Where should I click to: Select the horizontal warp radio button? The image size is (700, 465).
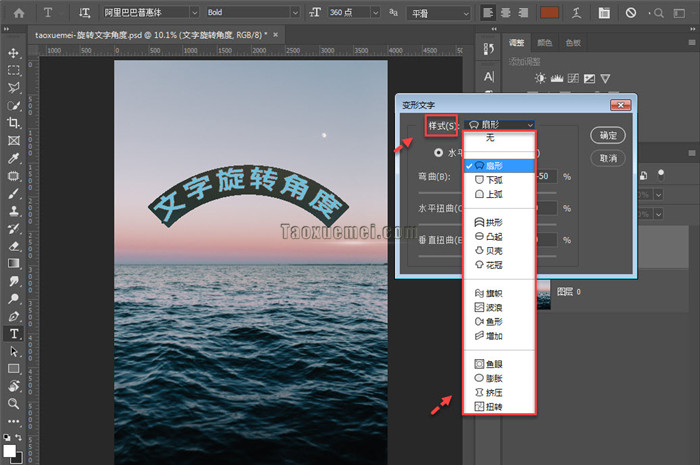pyautogui.click(x=438, y=153)
